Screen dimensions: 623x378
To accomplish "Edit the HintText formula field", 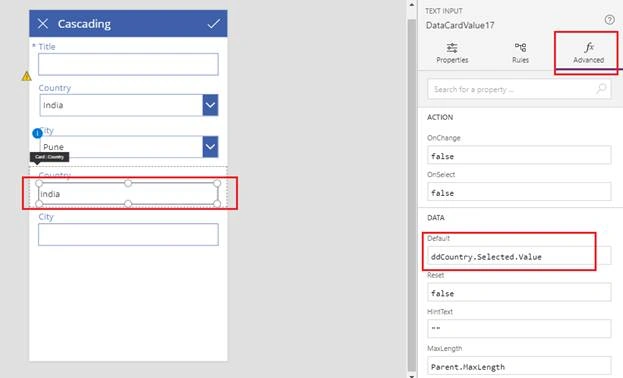I will 519,329.
